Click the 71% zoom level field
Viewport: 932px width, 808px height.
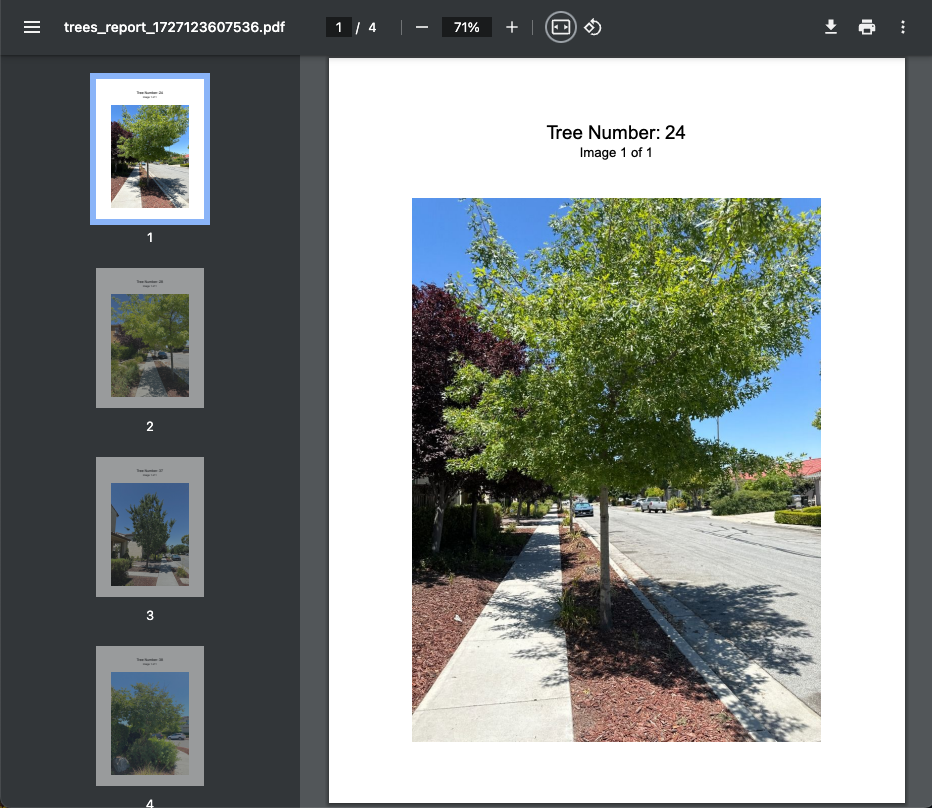pos(466,27)
